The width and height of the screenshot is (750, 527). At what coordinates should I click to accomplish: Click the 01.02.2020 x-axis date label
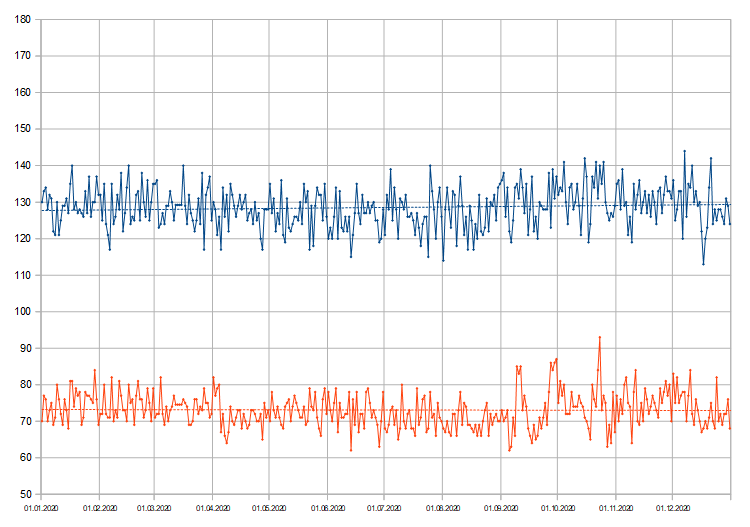point(99,508)
